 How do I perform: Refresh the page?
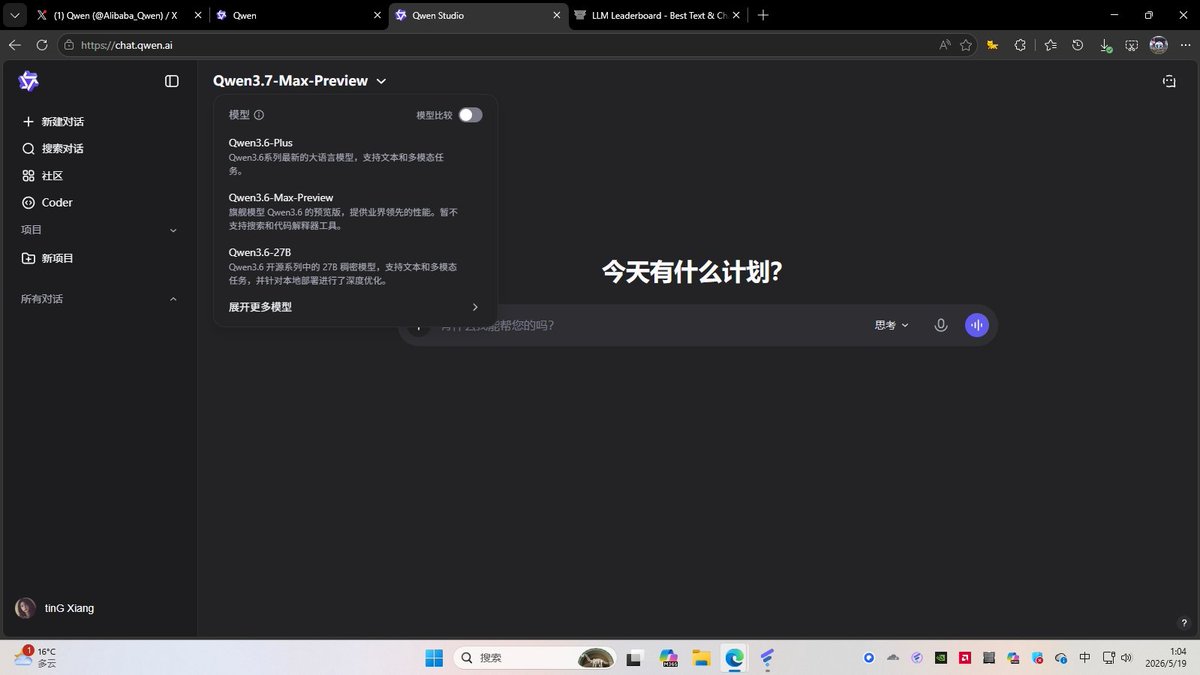(42, 45)
